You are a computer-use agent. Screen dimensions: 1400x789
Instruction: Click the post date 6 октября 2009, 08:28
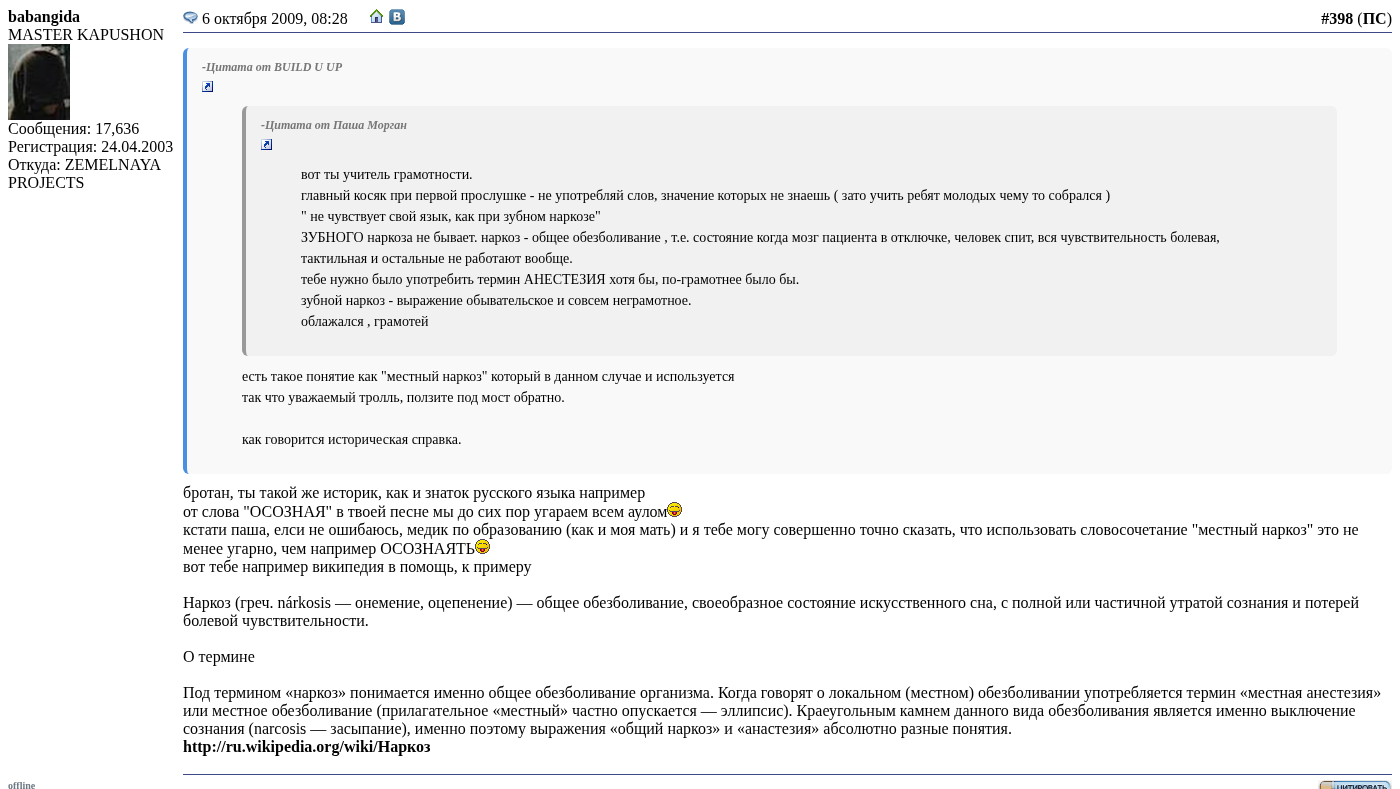pyautogui.click(x=275, y=19)
